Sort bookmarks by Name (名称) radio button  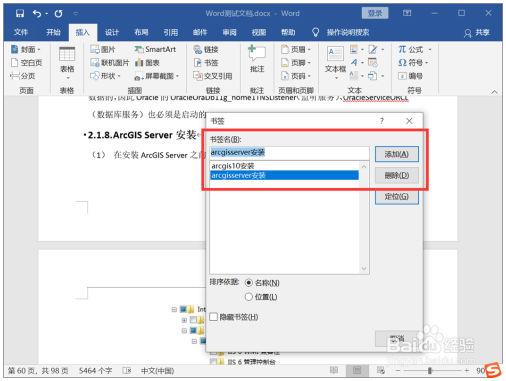click(x=248, y=283)
